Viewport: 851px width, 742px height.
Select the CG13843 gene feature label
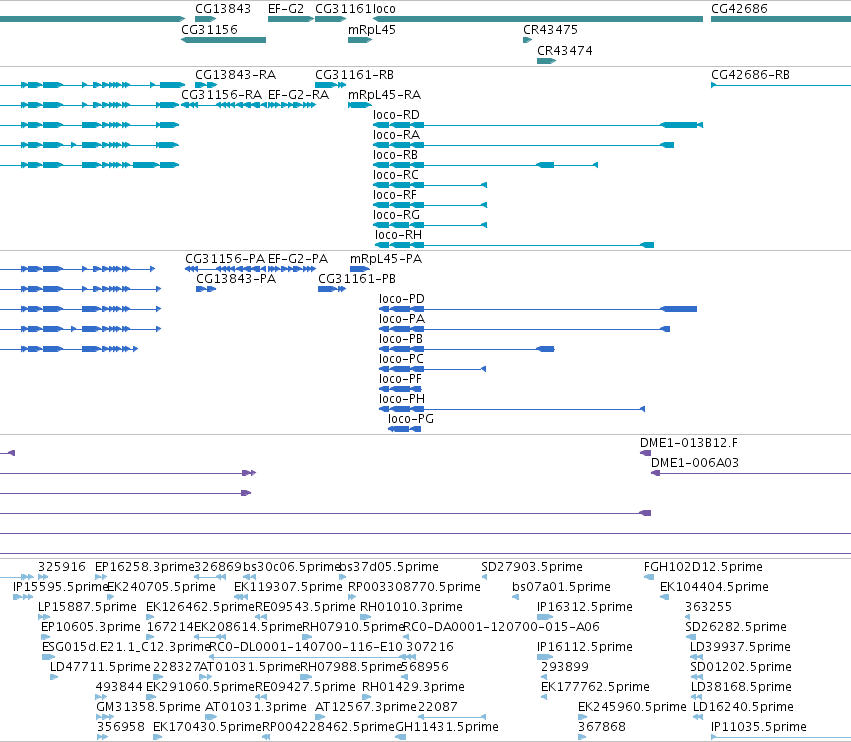[x=223, y=9]
